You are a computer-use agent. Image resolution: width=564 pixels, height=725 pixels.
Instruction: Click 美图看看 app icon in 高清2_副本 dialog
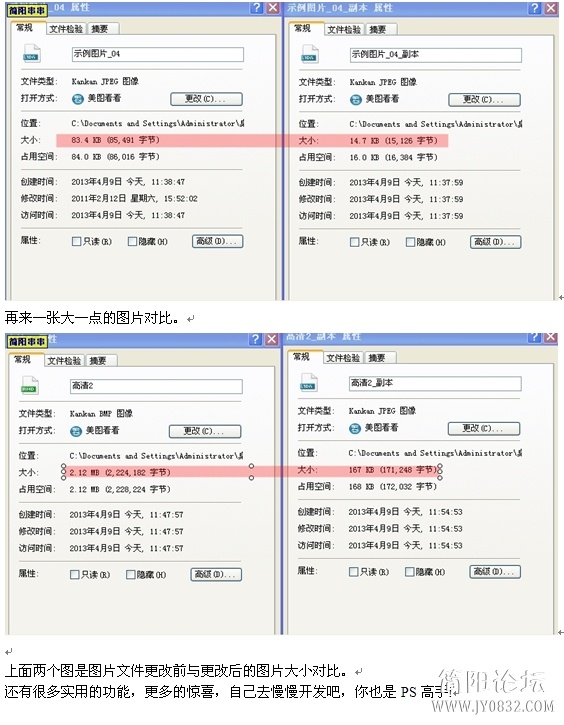tap(354, 428)
